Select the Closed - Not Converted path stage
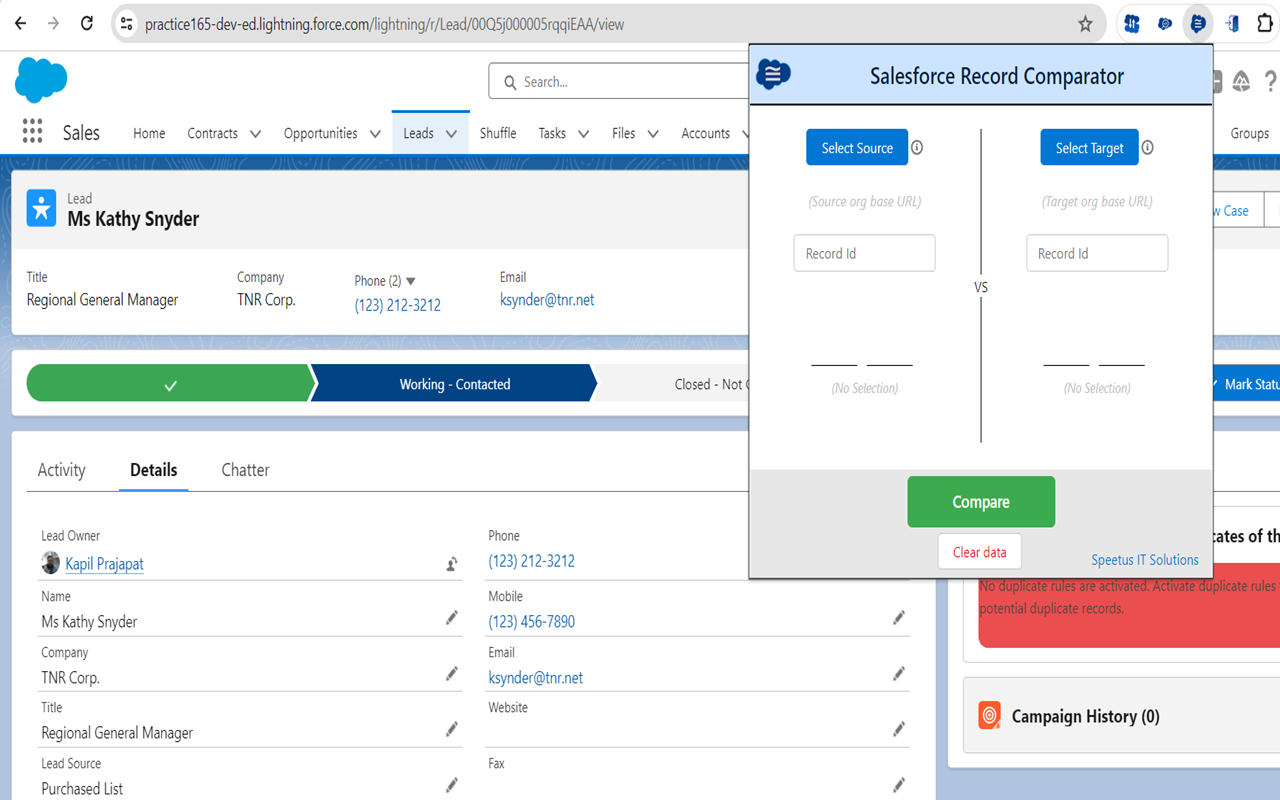This screenshot has width=1280, height=800. pyautogui.click(x=672, y=384)
